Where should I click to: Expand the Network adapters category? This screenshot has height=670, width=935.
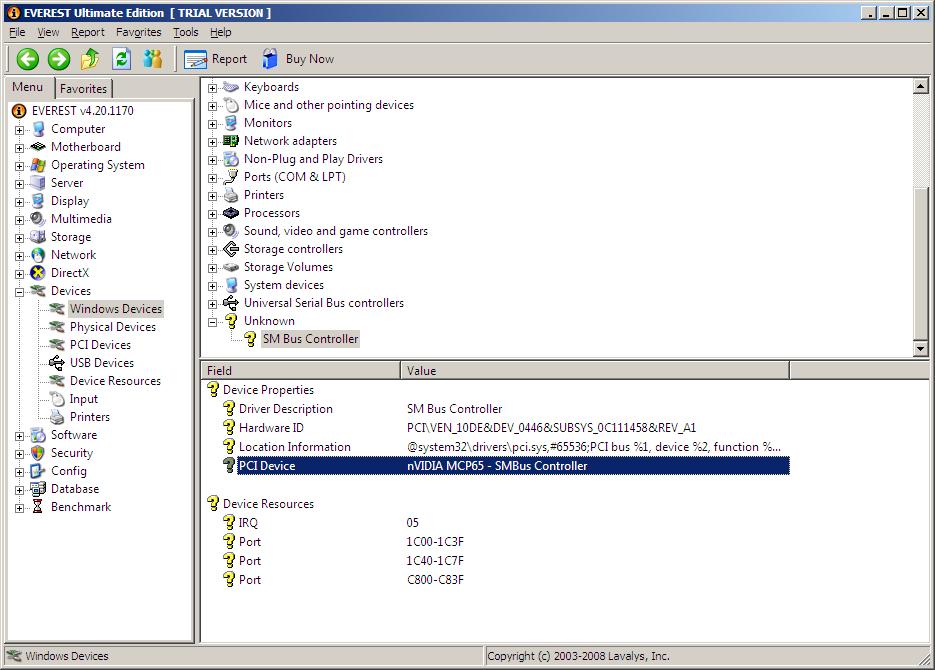(212, 142)
